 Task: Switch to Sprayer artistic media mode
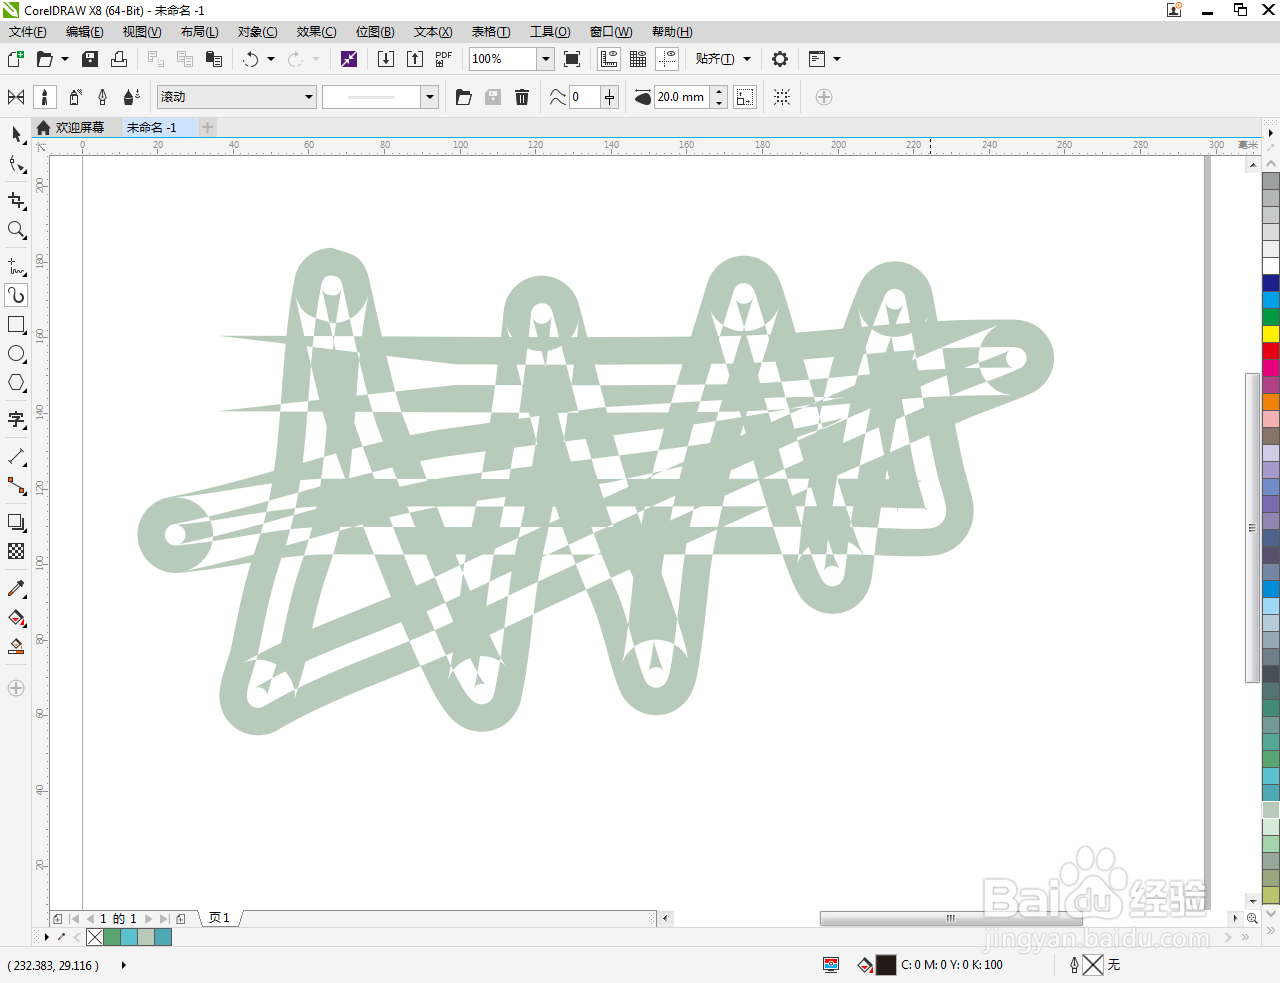74,97
